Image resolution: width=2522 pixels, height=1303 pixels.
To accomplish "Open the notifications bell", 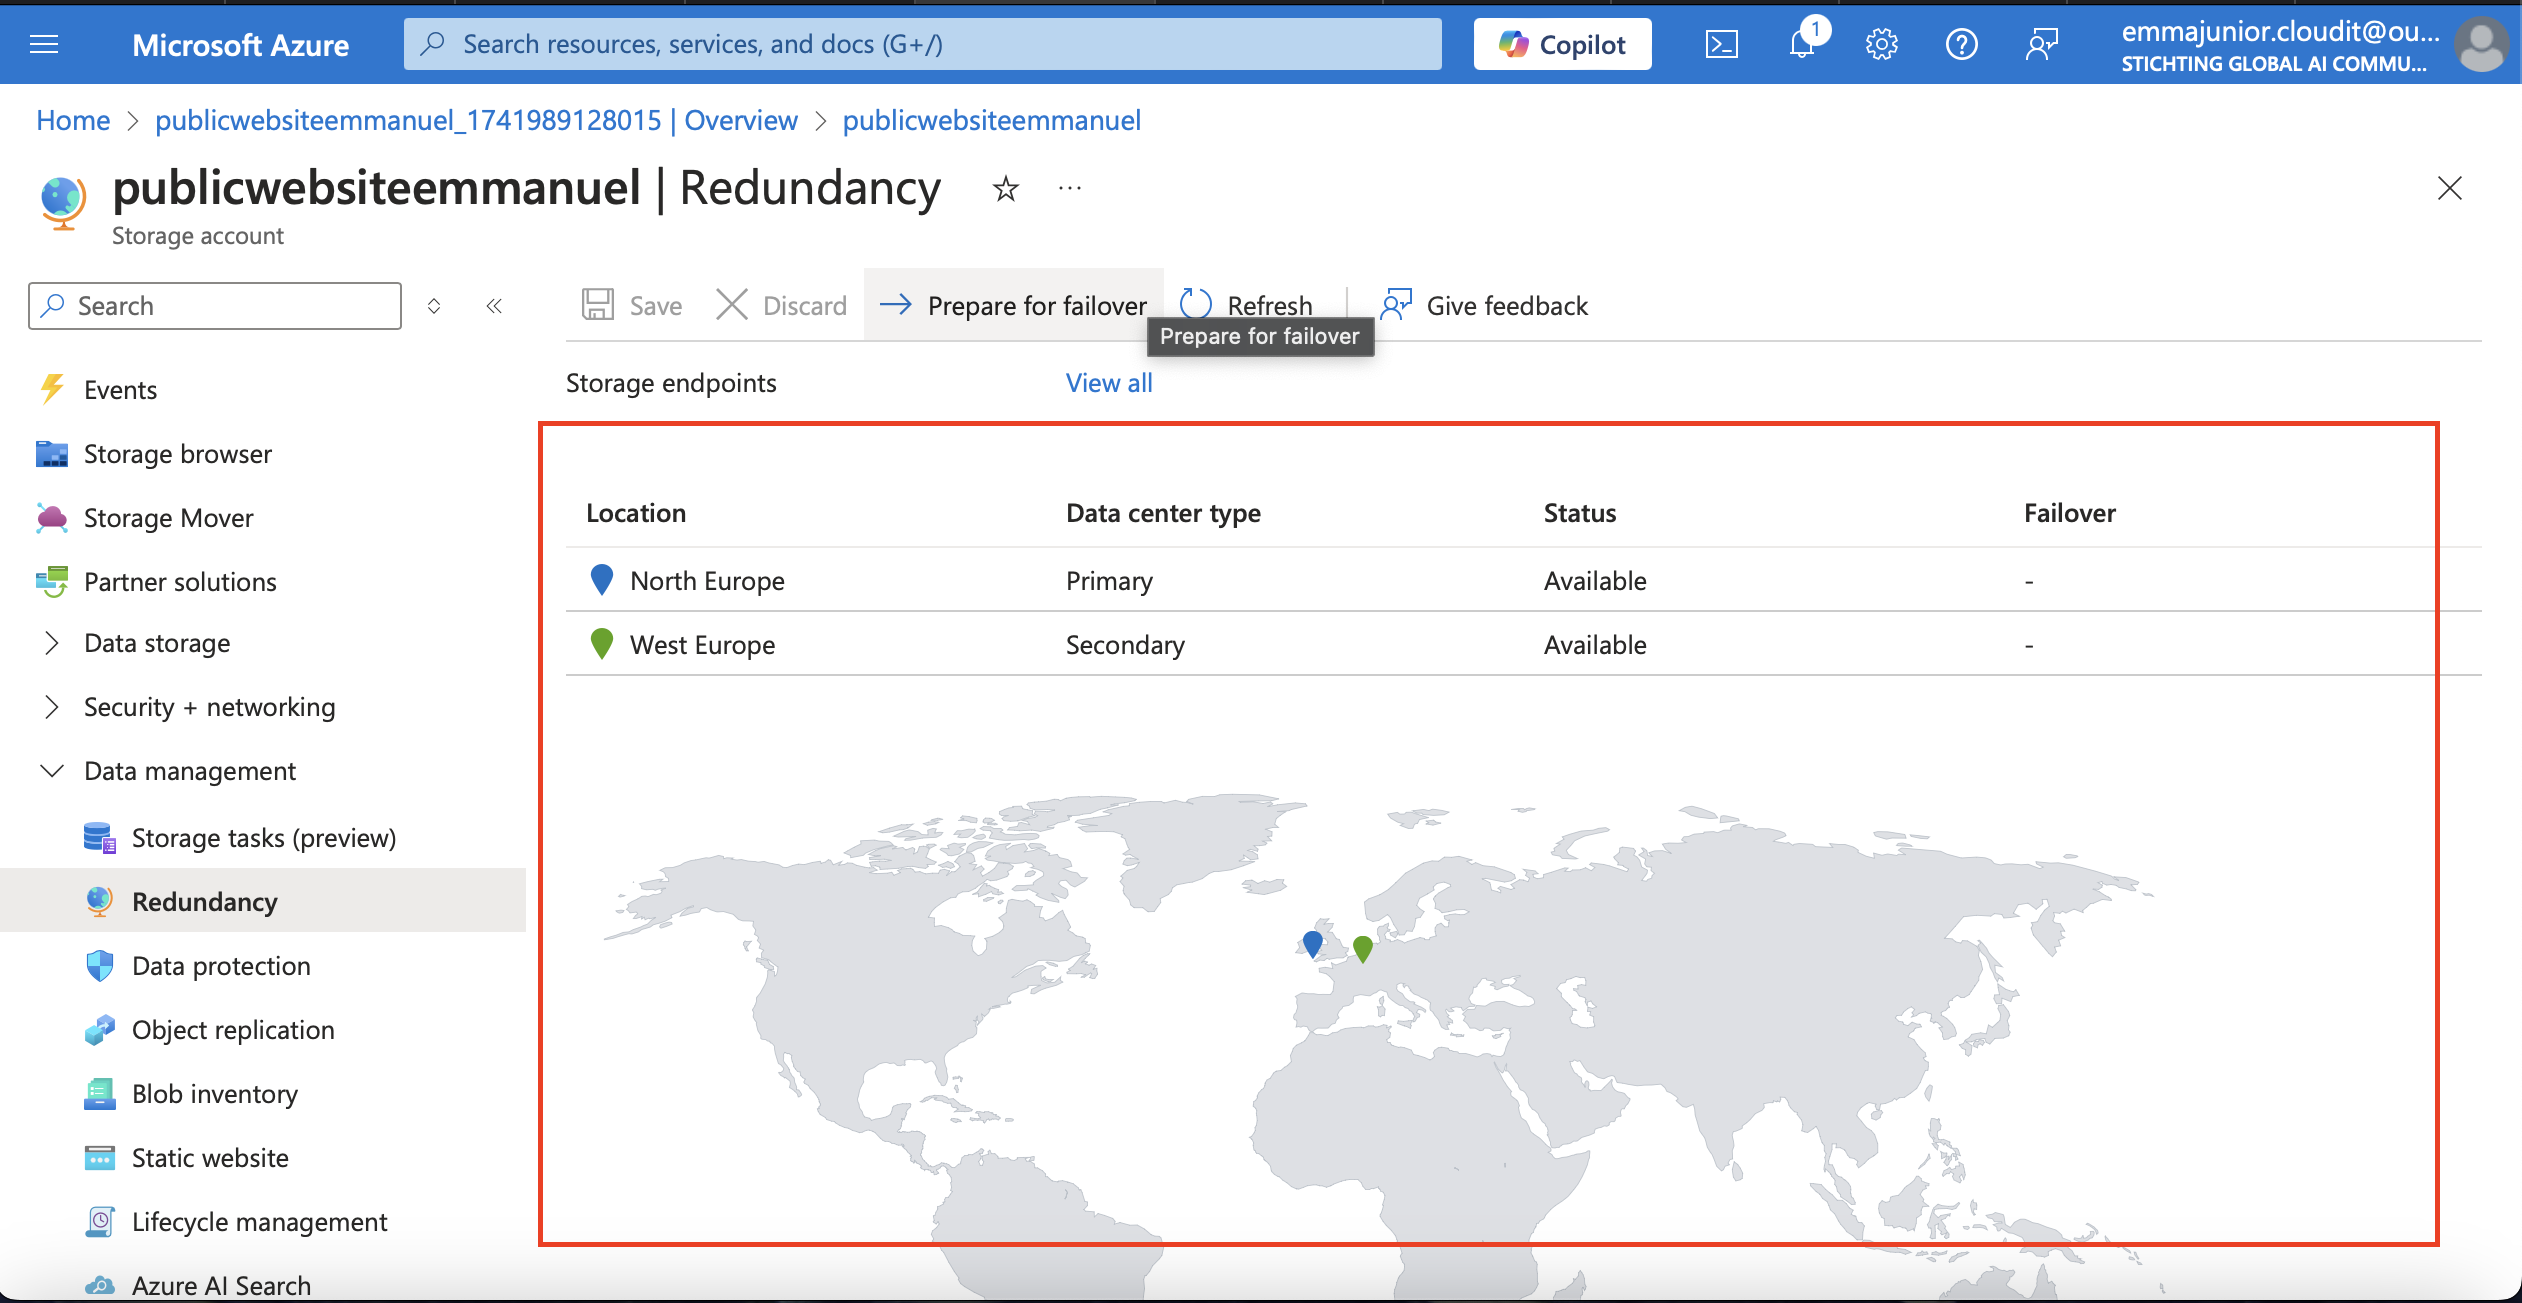I will tap(1802, 44).
